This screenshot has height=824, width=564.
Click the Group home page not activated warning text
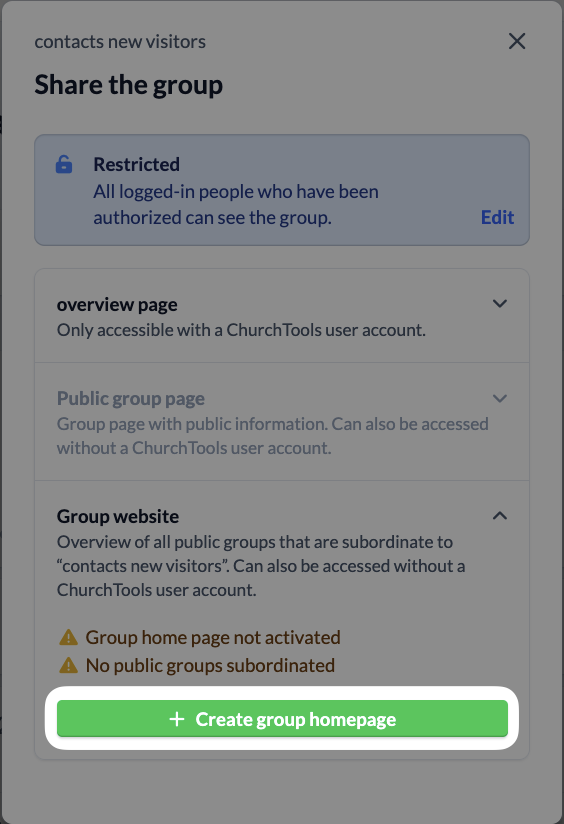pos(213,637)
